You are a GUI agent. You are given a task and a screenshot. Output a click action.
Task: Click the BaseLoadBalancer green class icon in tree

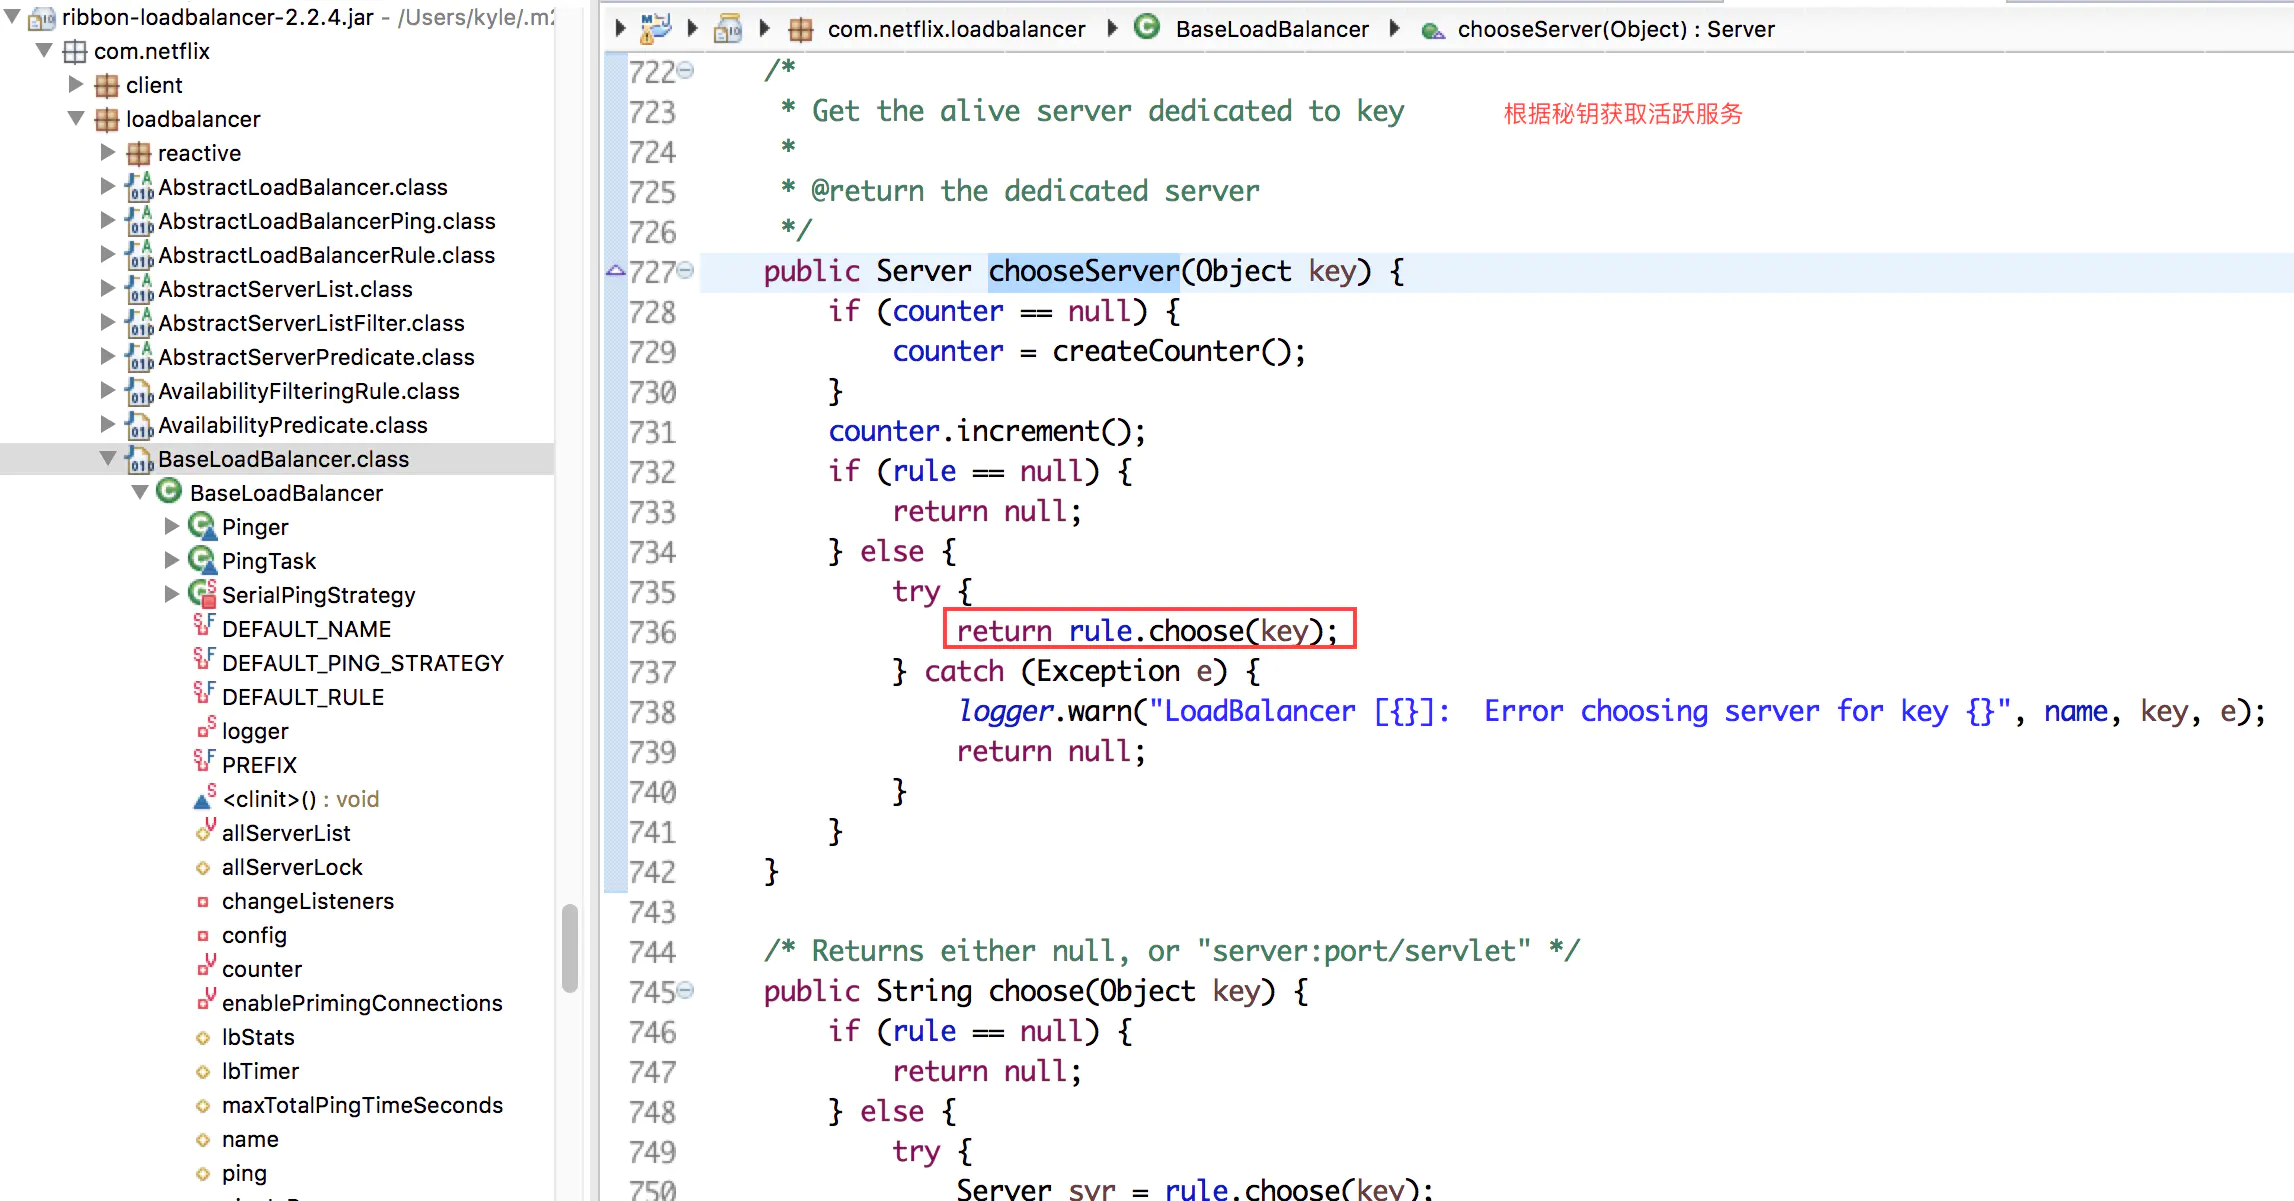(x=169, y=492)
